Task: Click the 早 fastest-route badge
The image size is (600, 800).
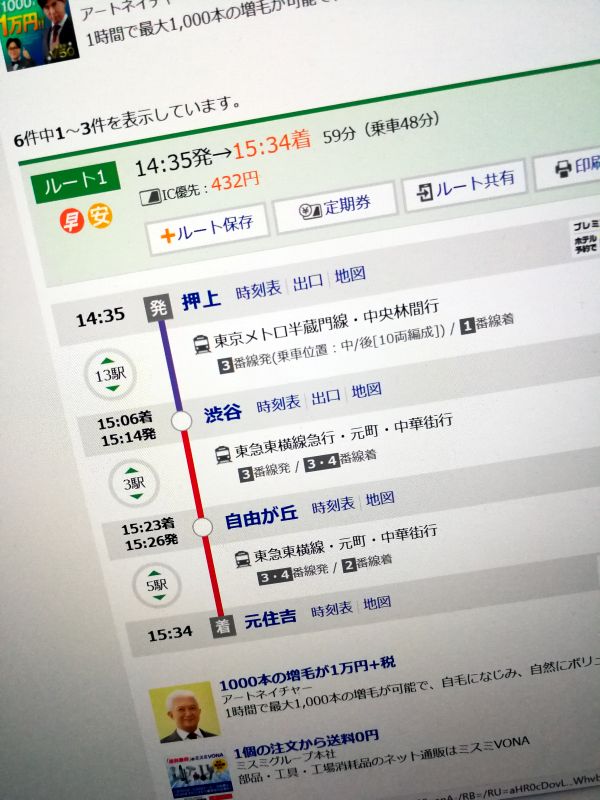Action: pos(71,221)
